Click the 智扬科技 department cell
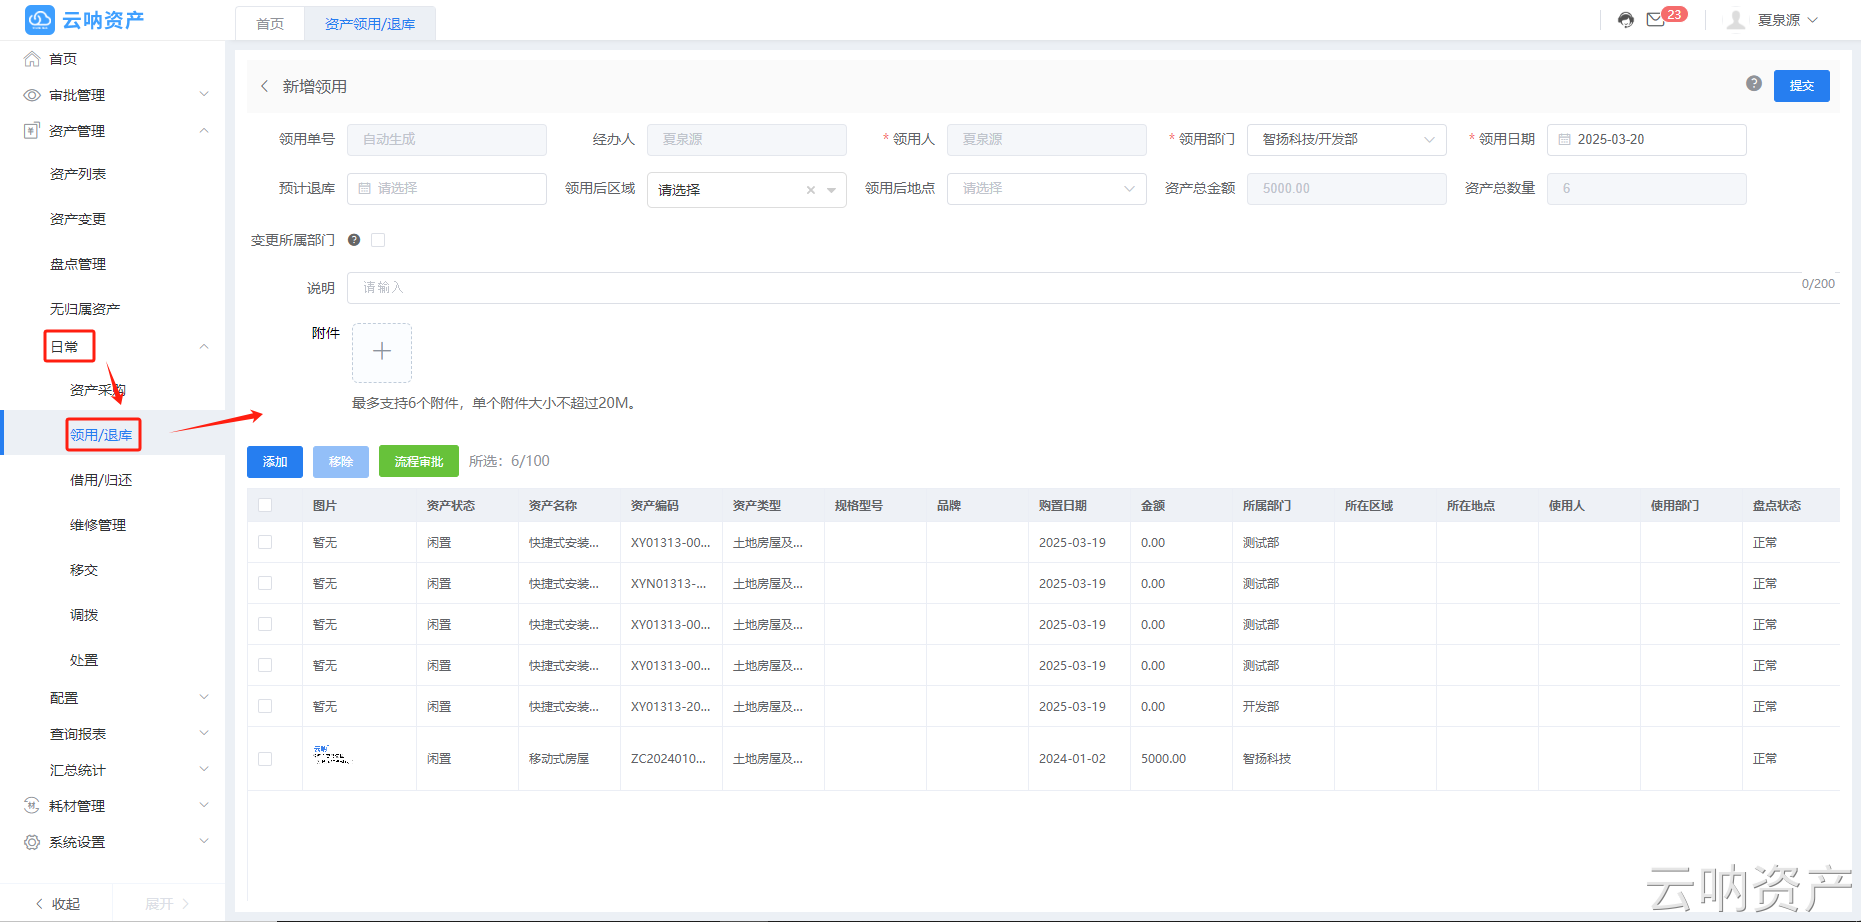Screen dimensions: 1861x922 coord(1267,759)
